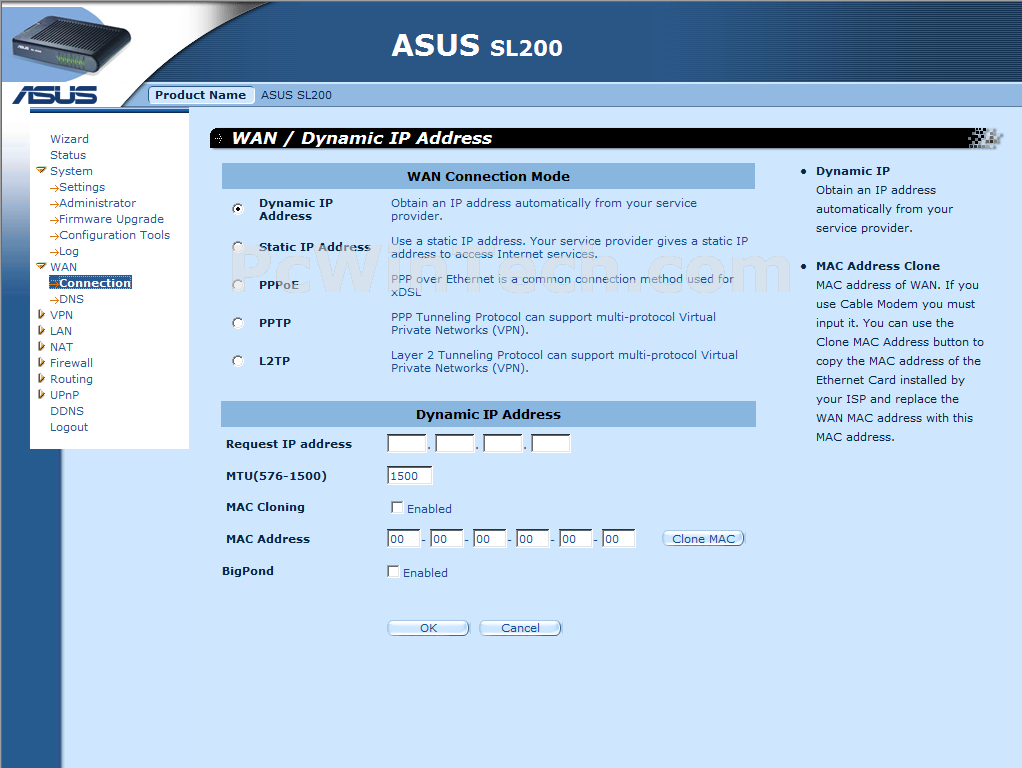Click the second MAC Address byte field
Screen dimensions: 1022x768
446,539
